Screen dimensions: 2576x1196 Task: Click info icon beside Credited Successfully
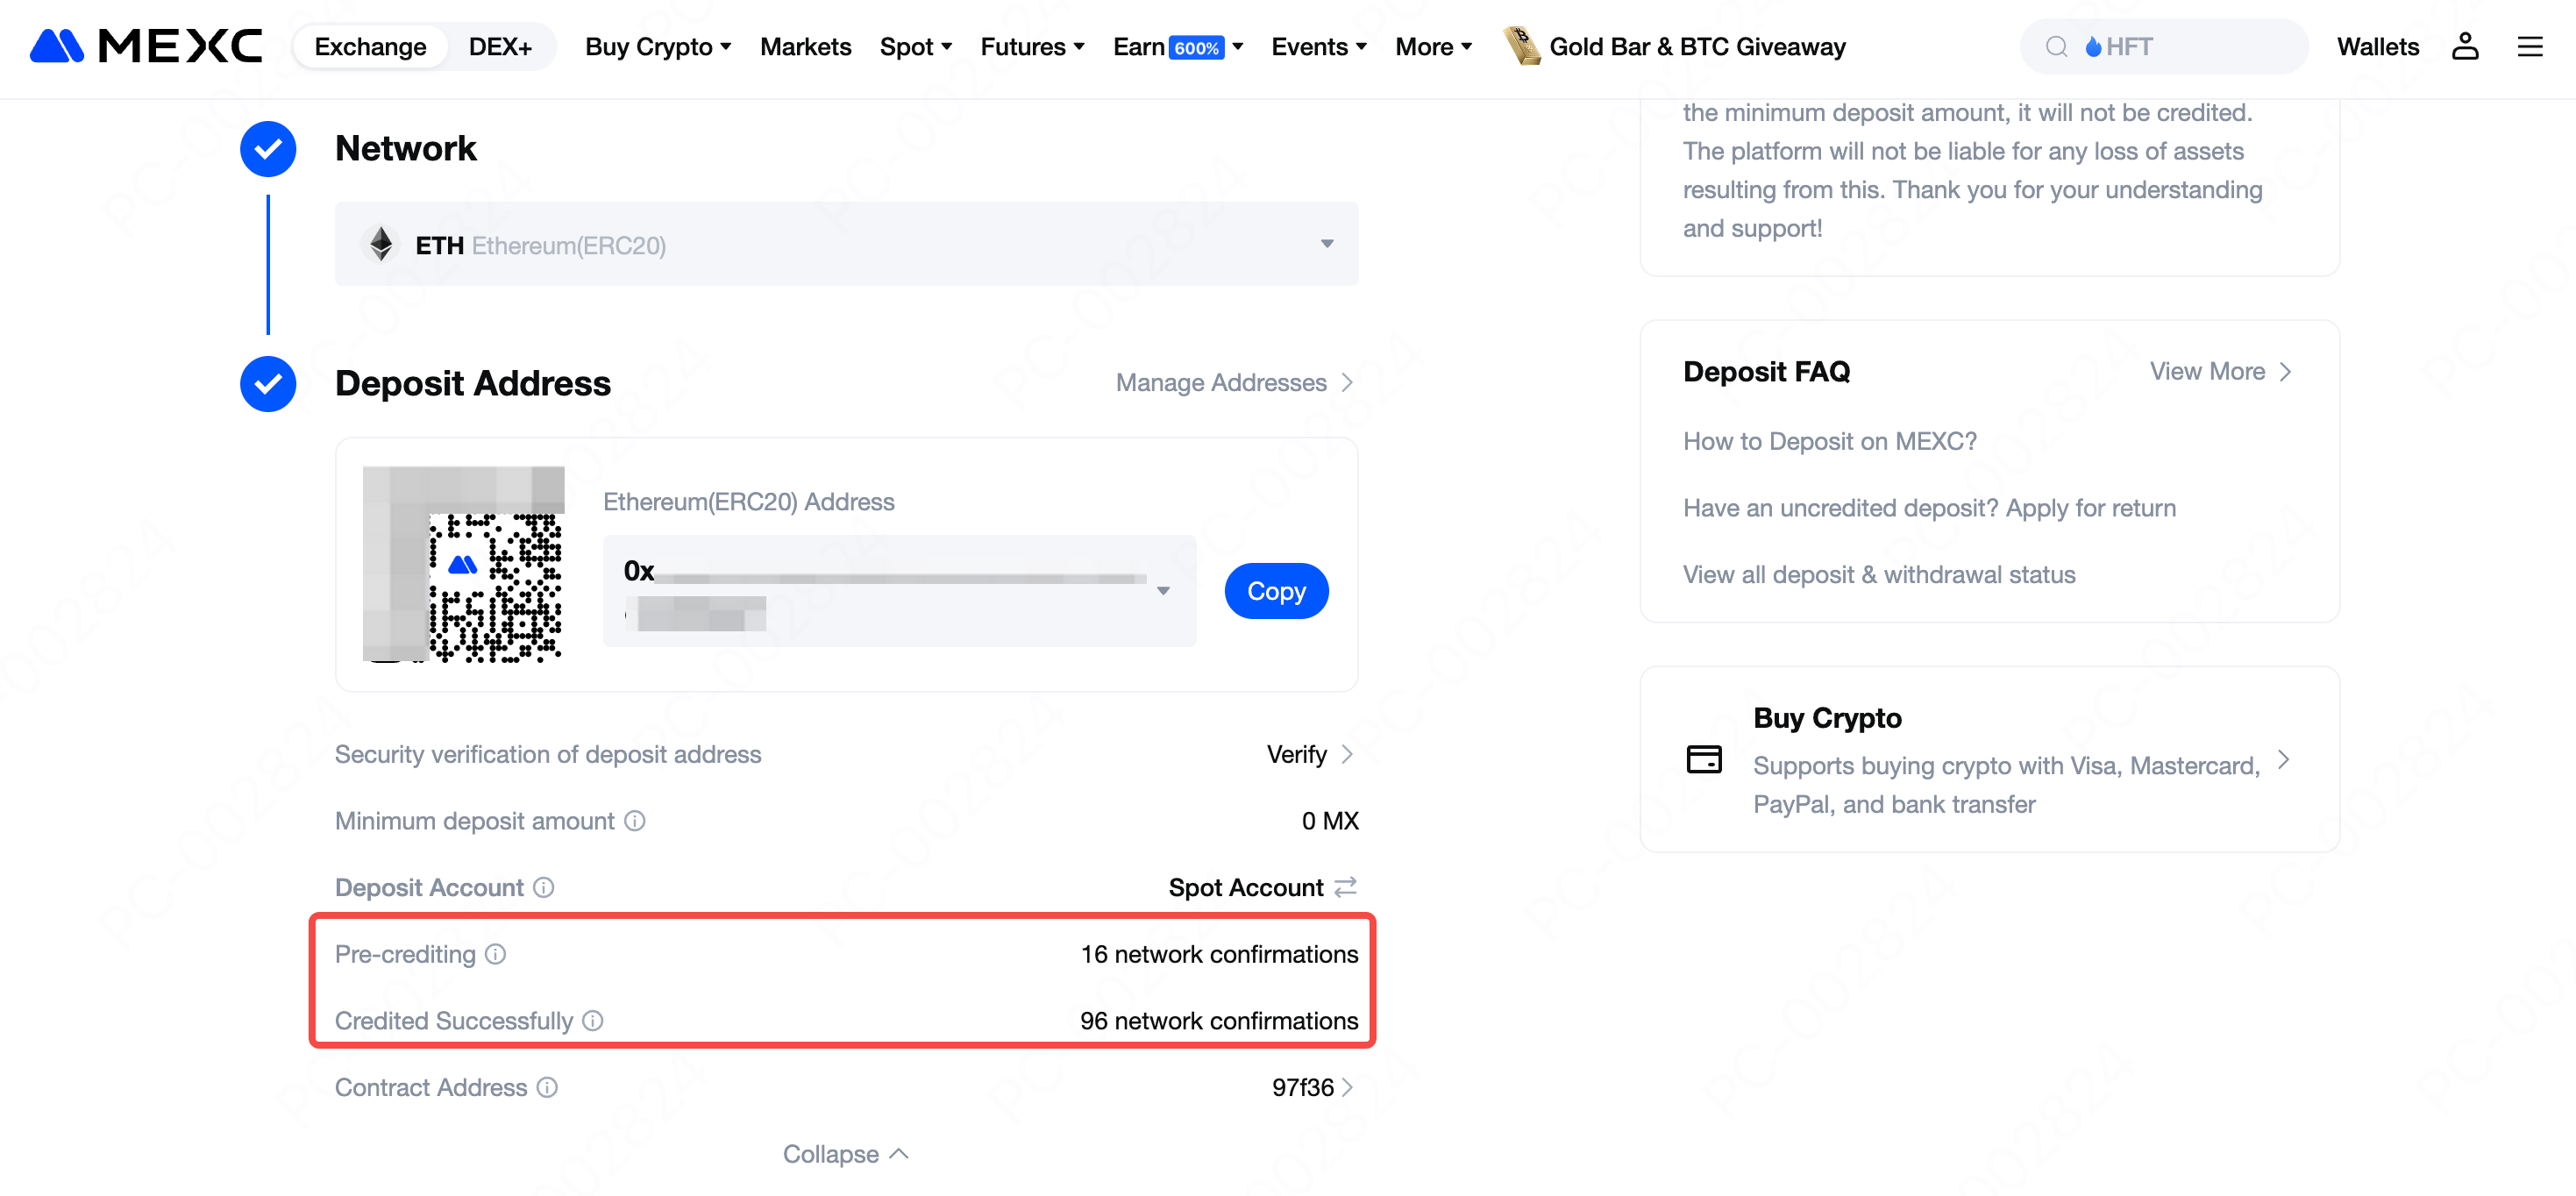[x=593, y=1020]
